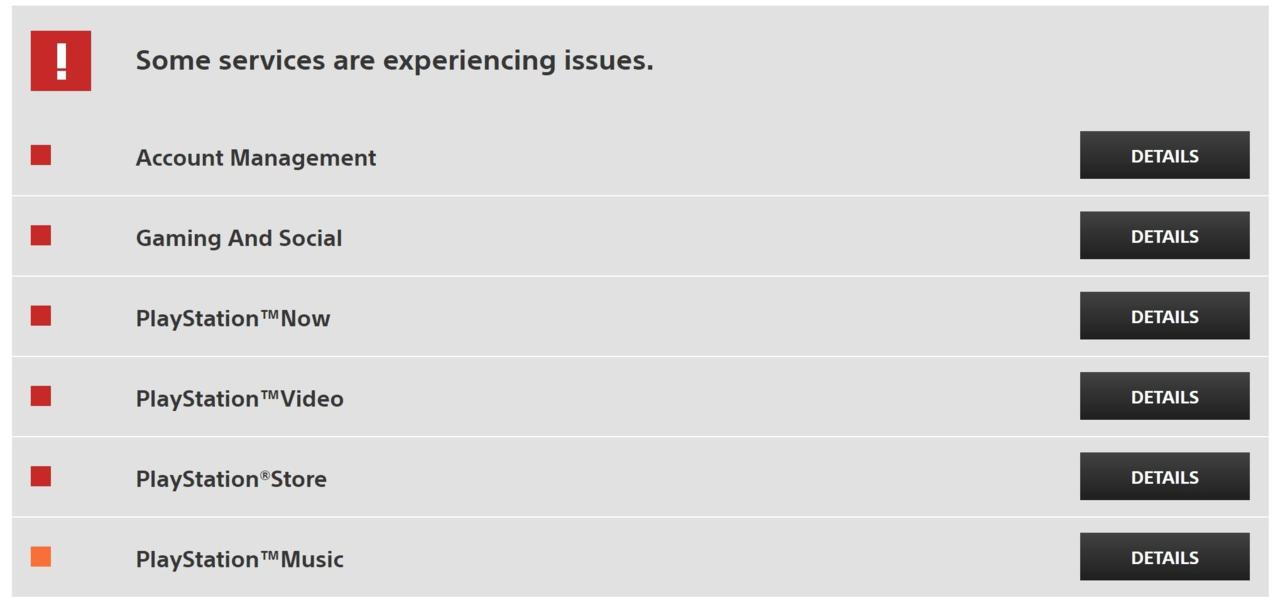Click the red exclamation alert icon
The width and height of the screenshot is (1280, 603).
point(61,61)
